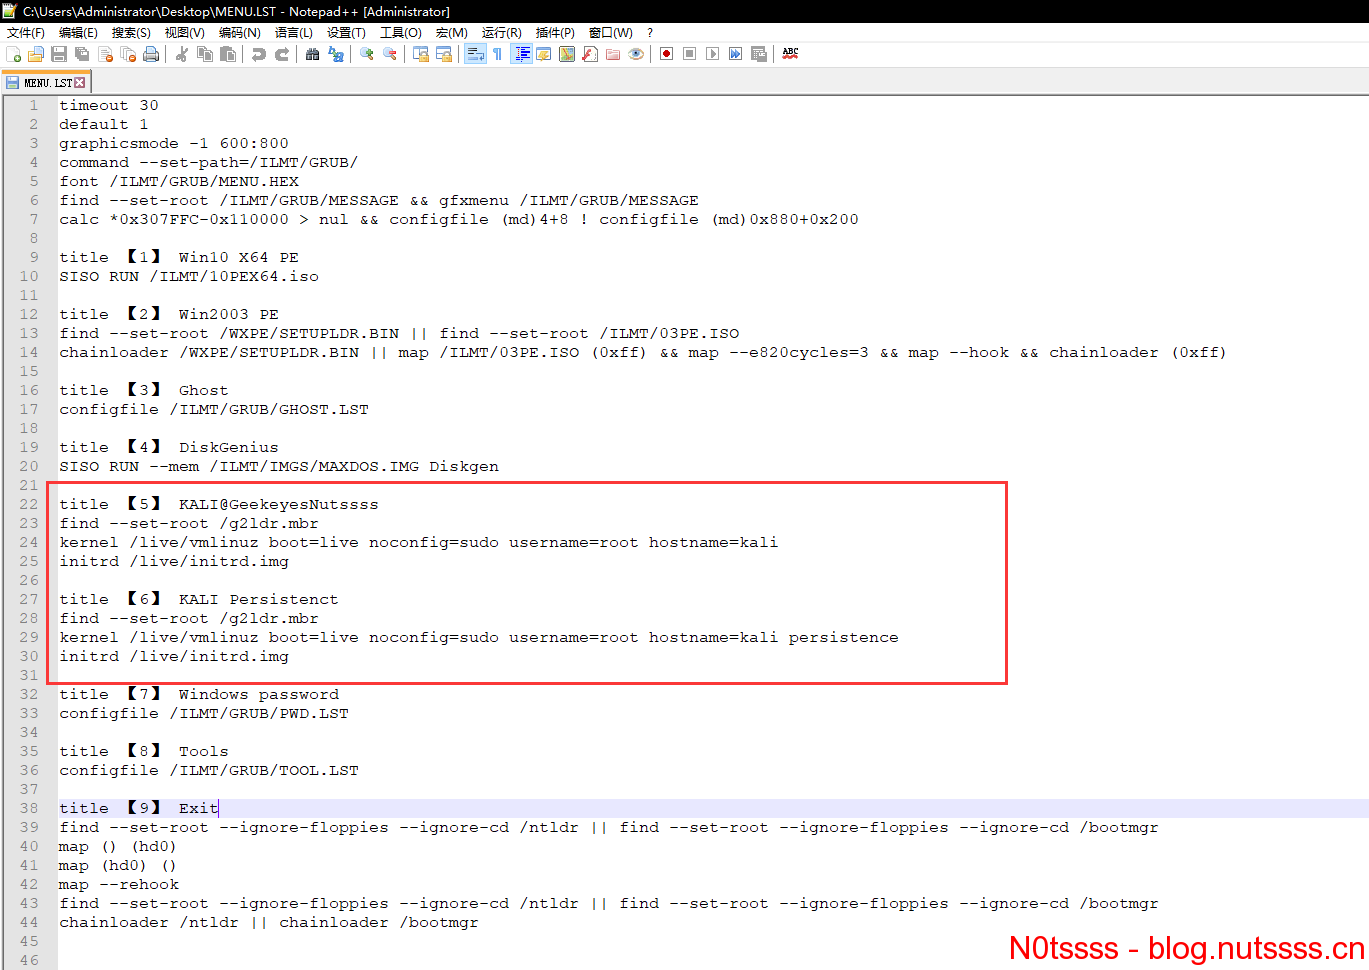Open the 语言(L) language menu

(x=294, y=33)
